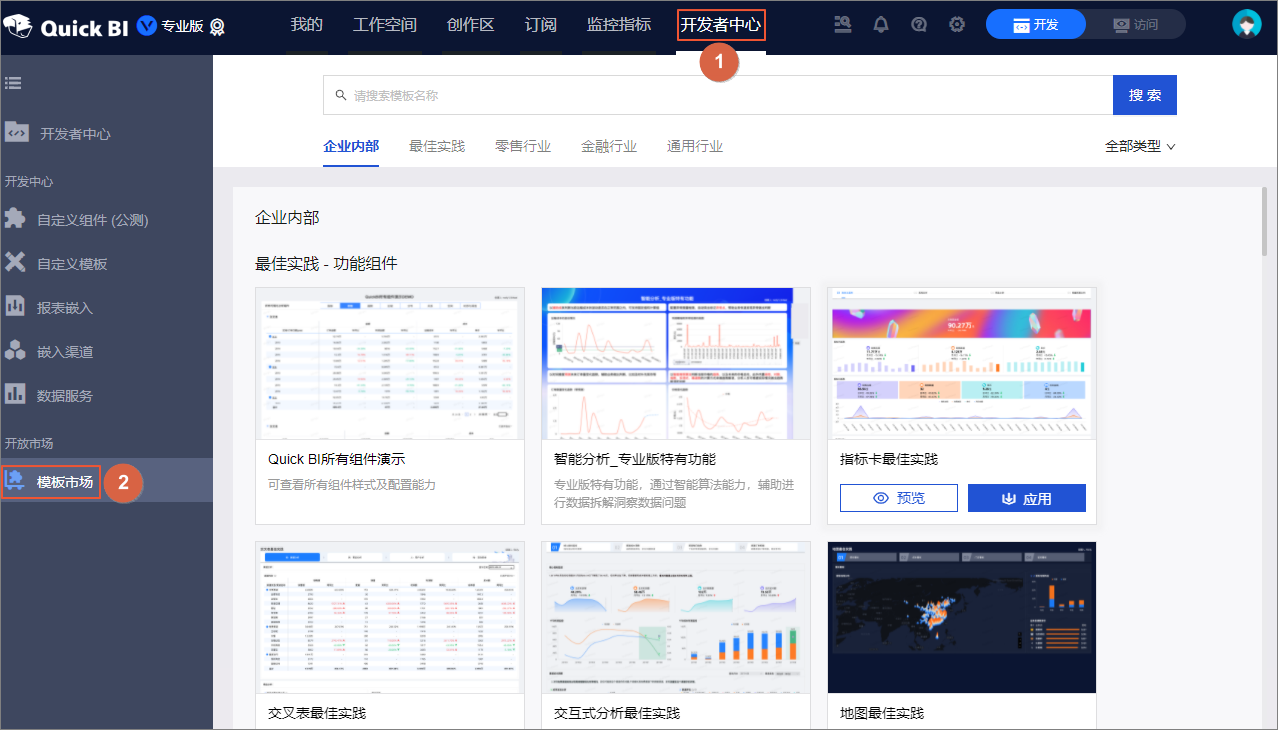Open the user management icon in the top bar

pos(844,25)
